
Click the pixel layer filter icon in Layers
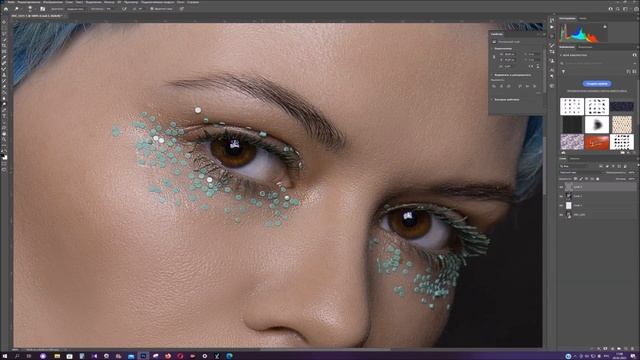[601, 166]
